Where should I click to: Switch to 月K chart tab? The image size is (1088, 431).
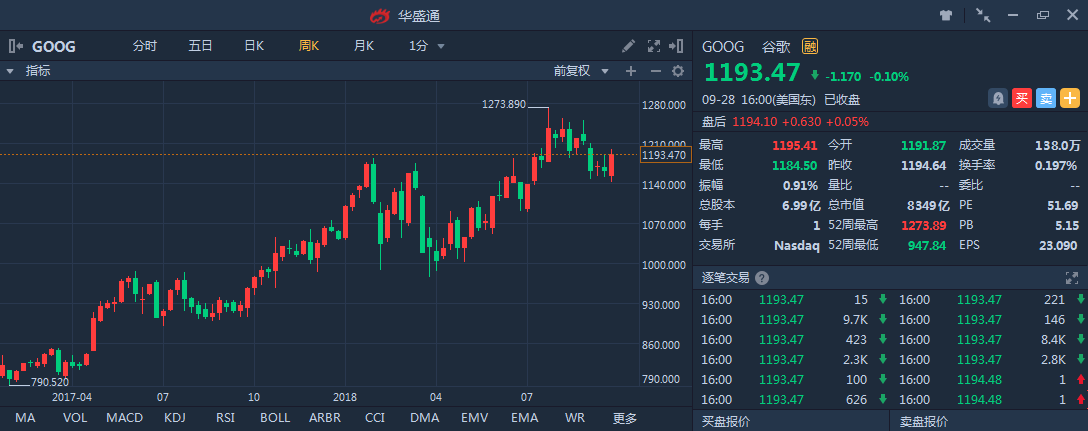[364, 47]
